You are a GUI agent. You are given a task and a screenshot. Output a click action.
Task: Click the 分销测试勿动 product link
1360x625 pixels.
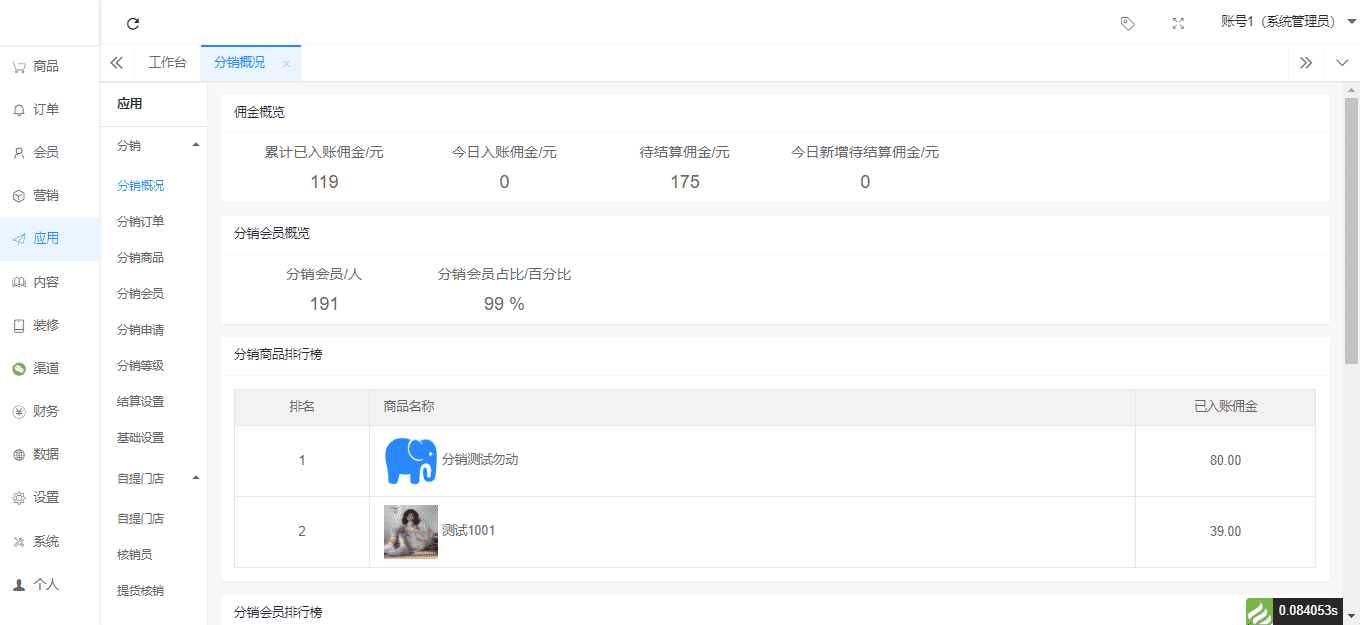(480, 460)
